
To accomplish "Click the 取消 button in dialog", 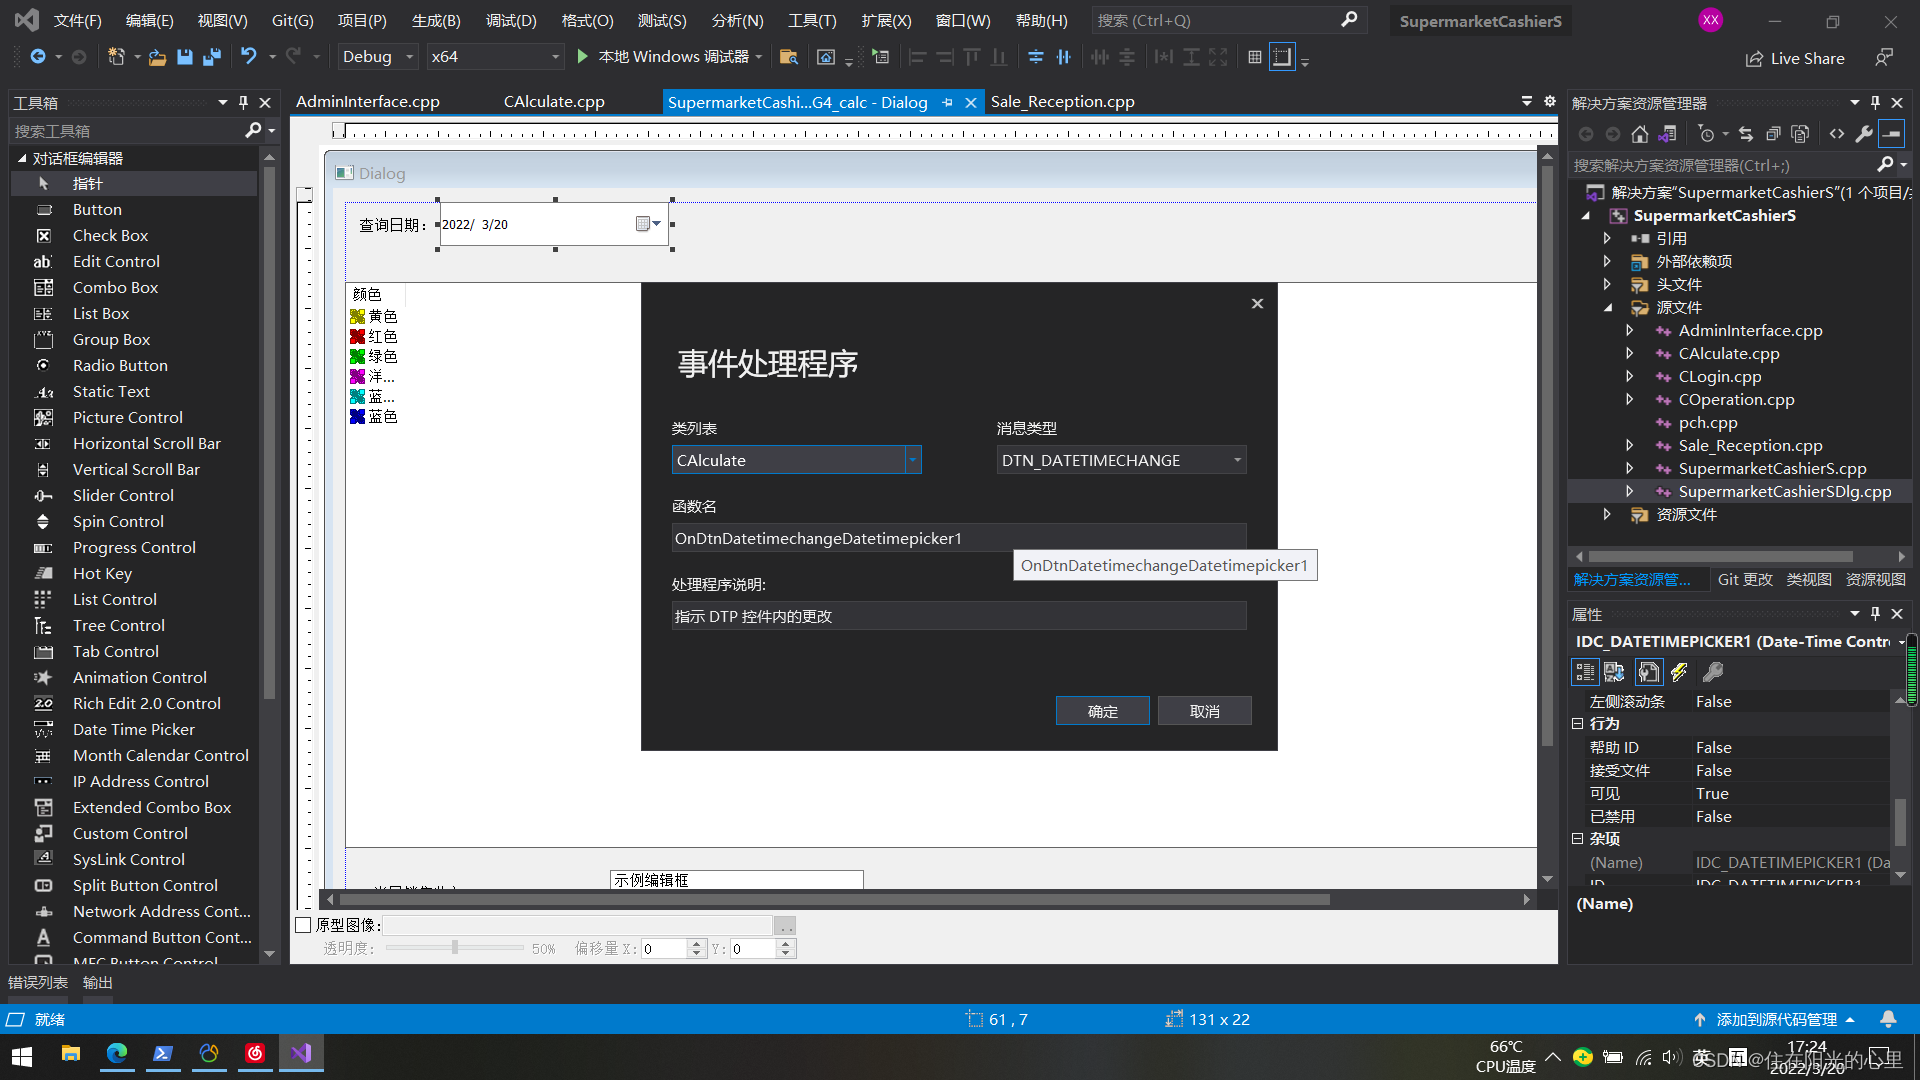I will pyautogui.click(x=1204, y=711).
